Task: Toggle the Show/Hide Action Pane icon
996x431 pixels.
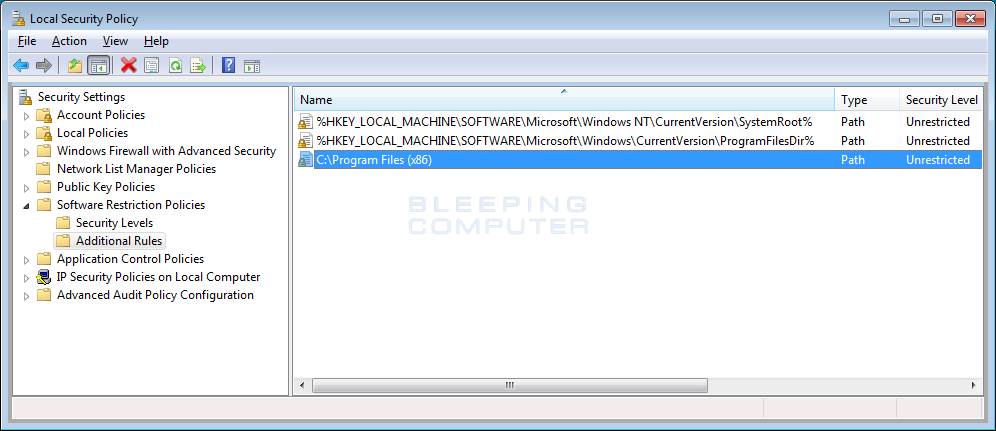Action: click(x=252, y=66)
